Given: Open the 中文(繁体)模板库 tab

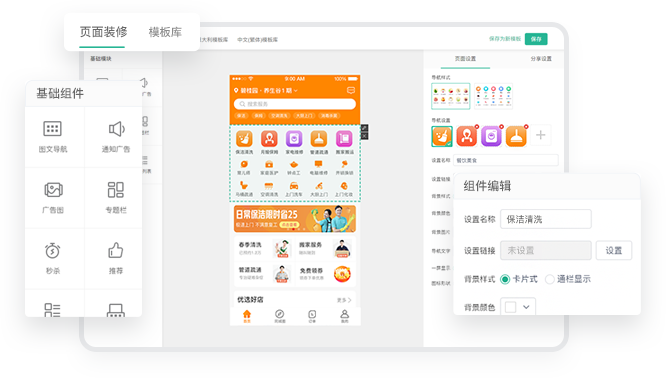Looking at the screenshot, I should [x=257, y=39].
